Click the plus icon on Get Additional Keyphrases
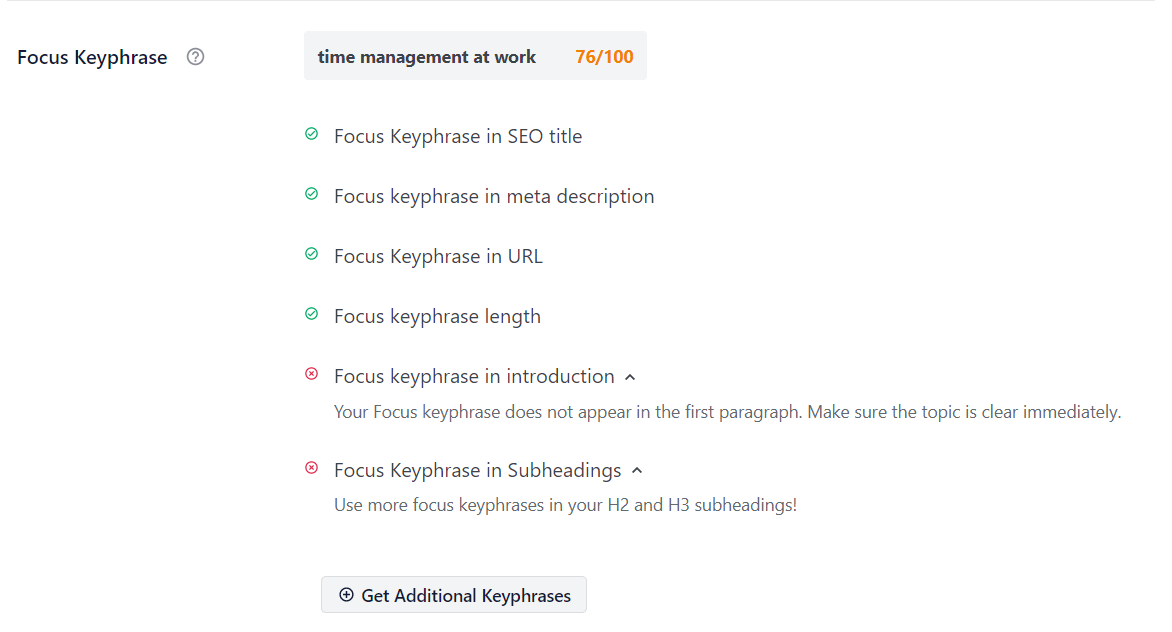 coord(345,595)
